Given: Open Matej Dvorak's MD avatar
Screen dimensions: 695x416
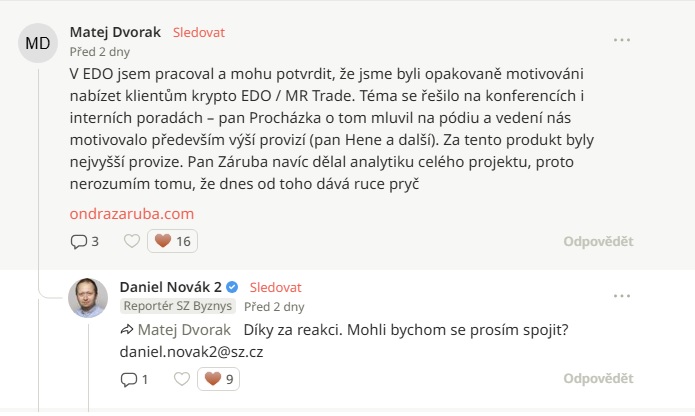Looking at the screenshot, I should coord(38,43).
